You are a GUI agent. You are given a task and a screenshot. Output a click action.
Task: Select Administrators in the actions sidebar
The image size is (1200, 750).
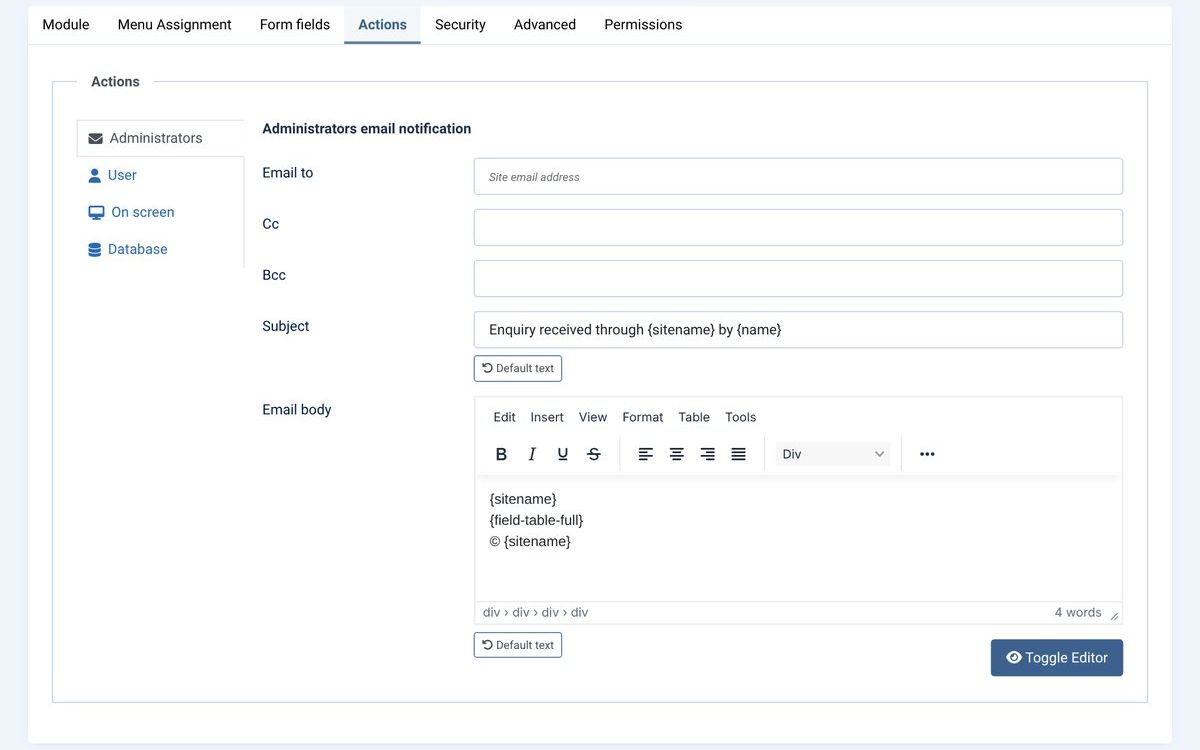(x=160, y=138)
